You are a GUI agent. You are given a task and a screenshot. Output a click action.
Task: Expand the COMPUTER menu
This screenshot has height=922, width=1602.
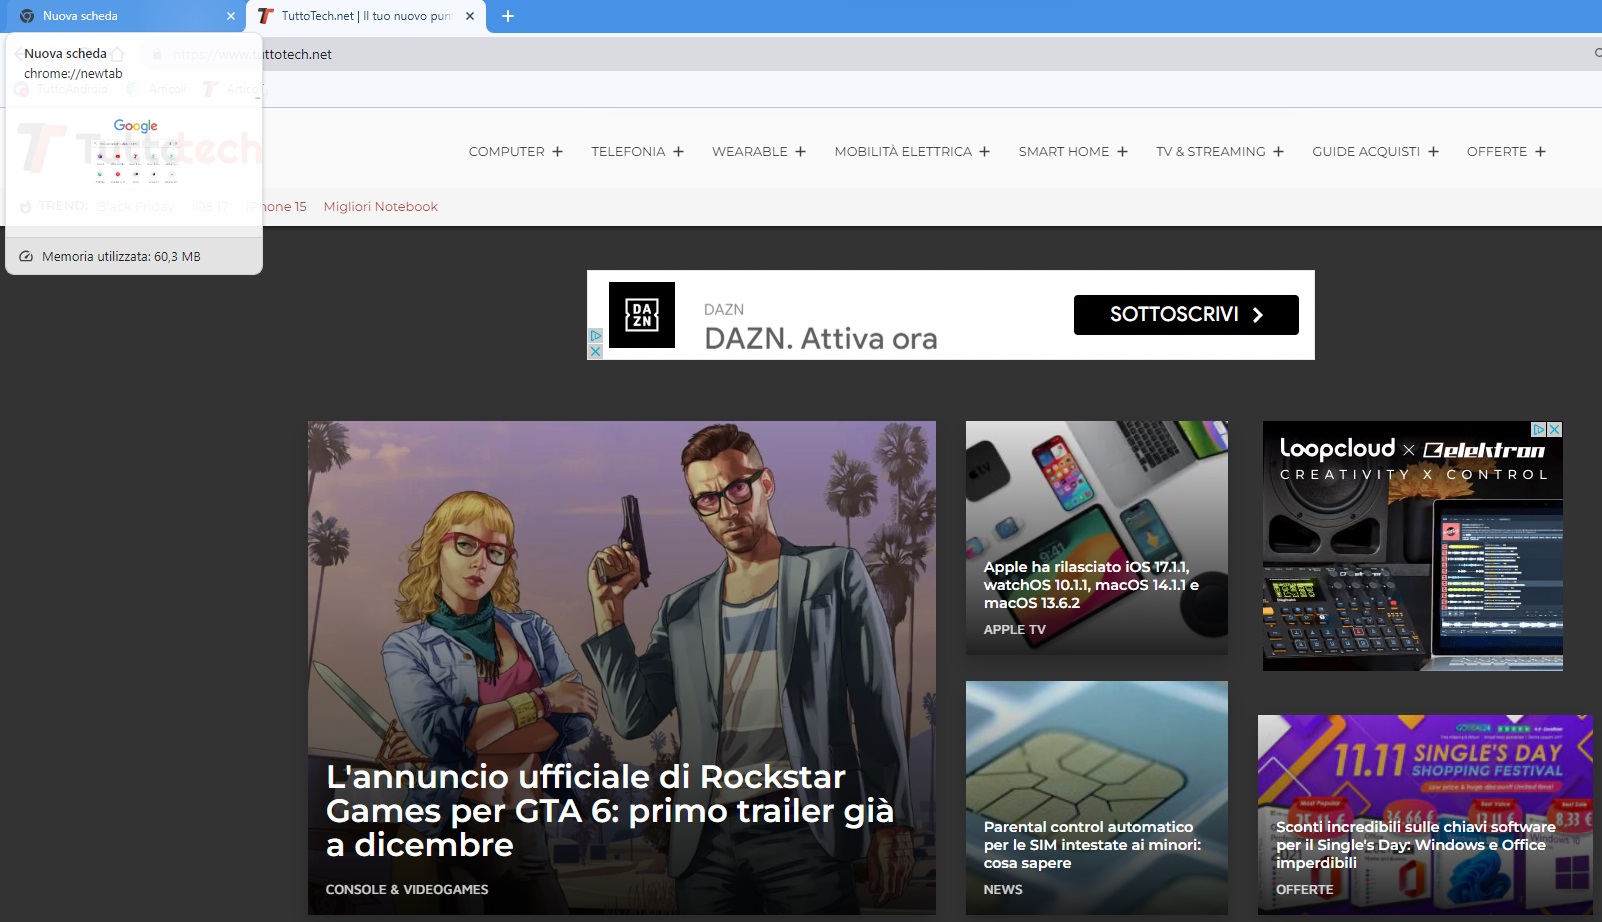tap(515, 152)
